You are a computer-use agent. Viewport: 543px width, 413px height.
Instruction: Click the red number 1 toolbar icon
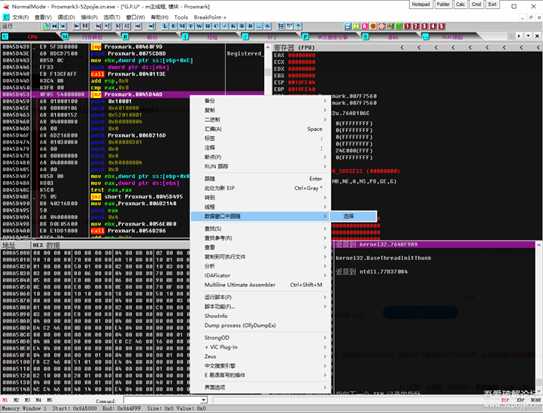click(408, 26)
